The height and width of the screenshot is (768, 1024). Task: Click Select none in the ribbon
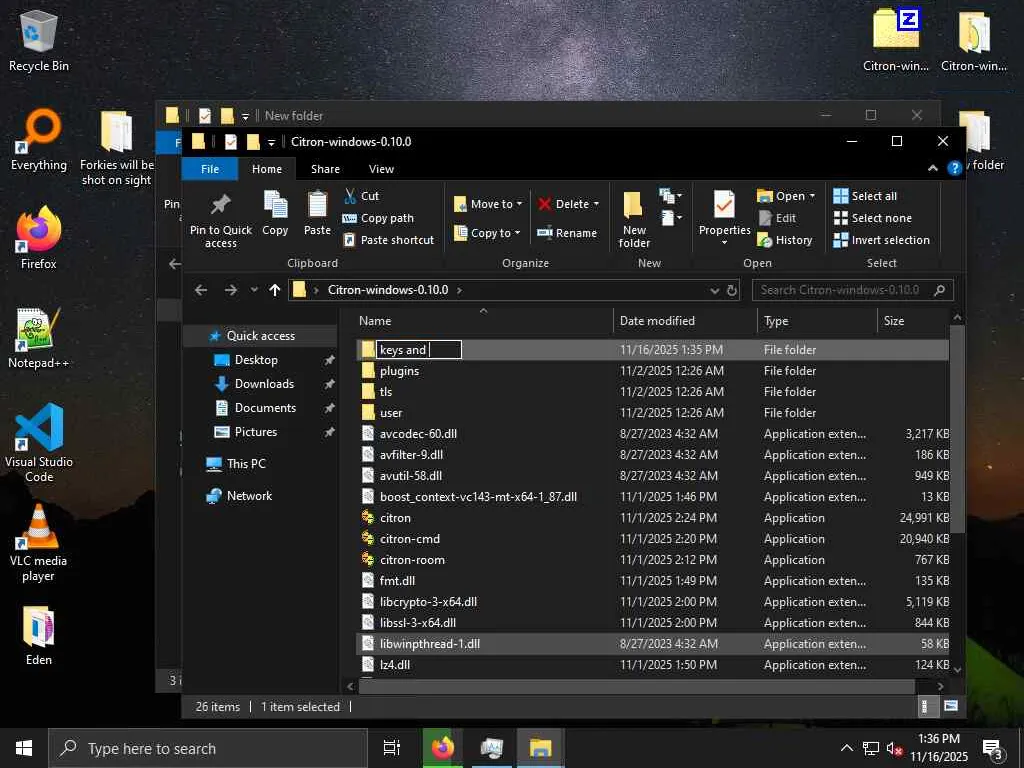coord(872,218)
